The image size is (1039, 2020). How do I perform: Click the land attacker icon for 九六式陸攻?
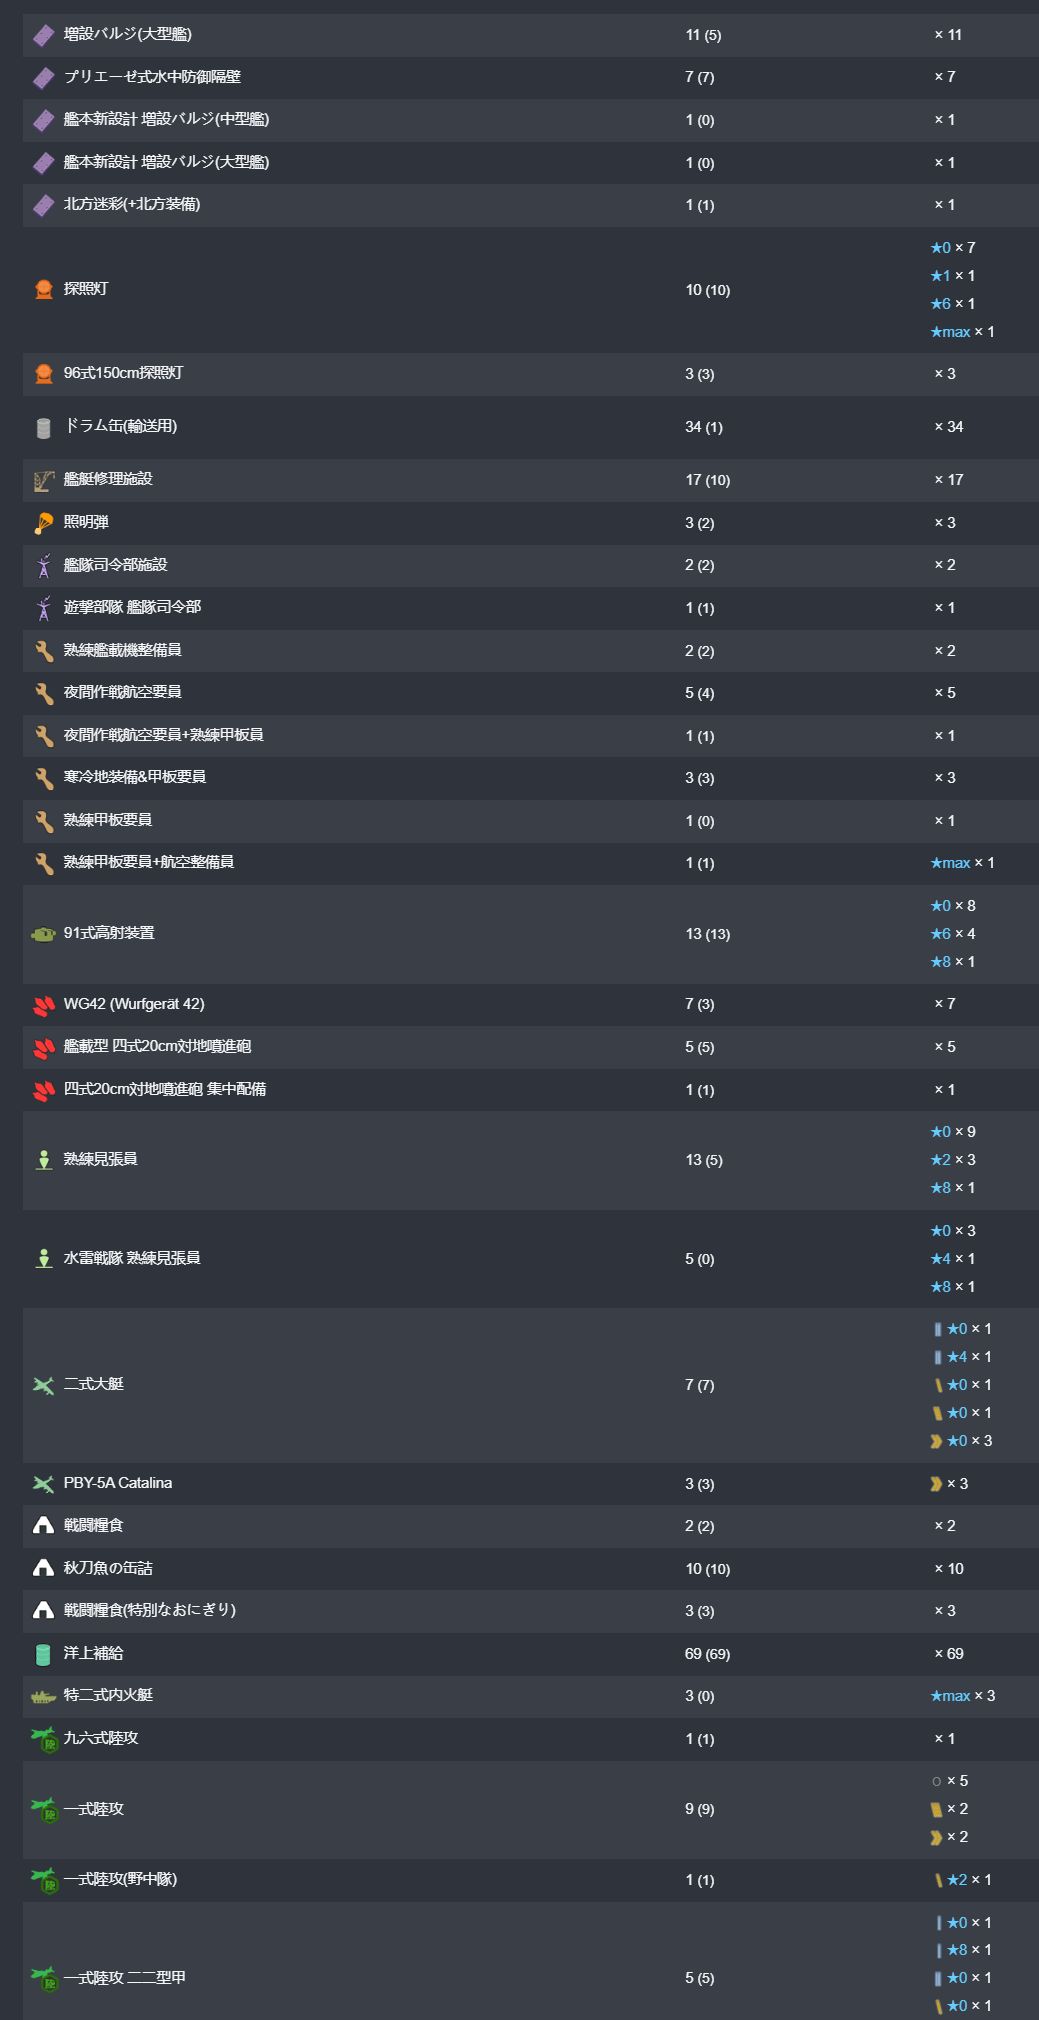point(43,1739)
